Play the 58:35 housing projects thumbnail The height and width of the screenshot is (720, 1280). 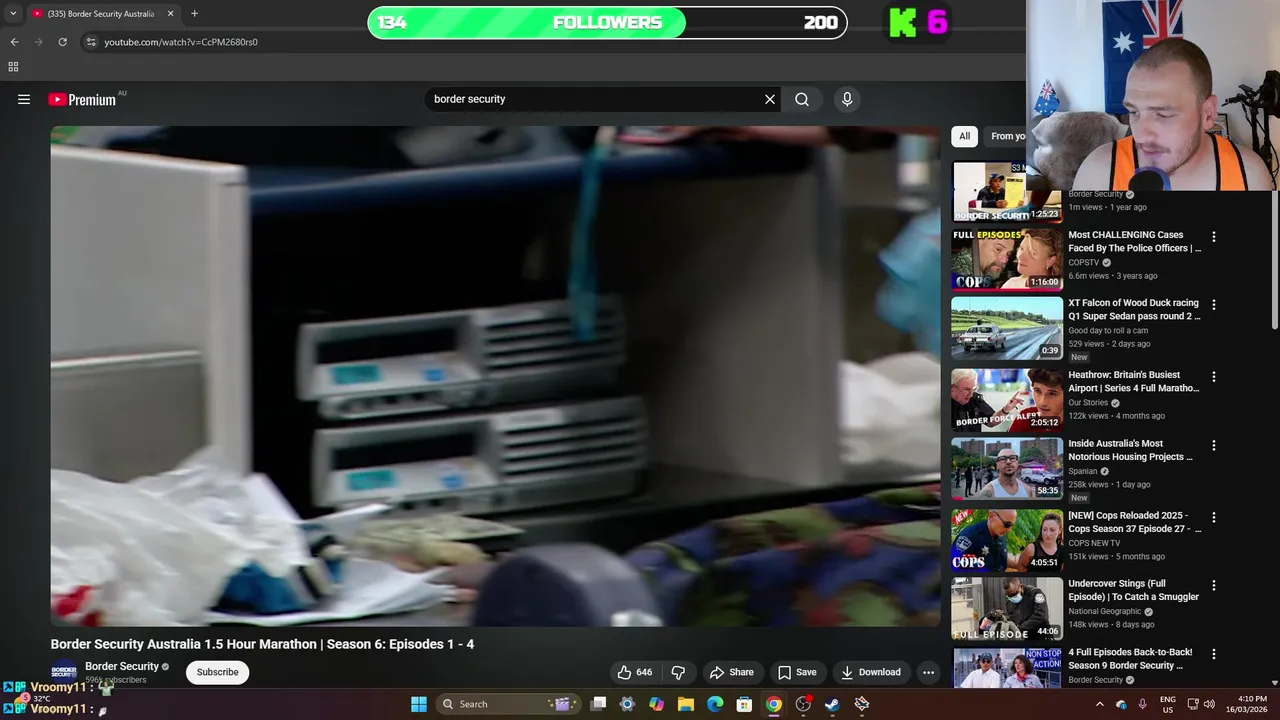coord(1007,468)
